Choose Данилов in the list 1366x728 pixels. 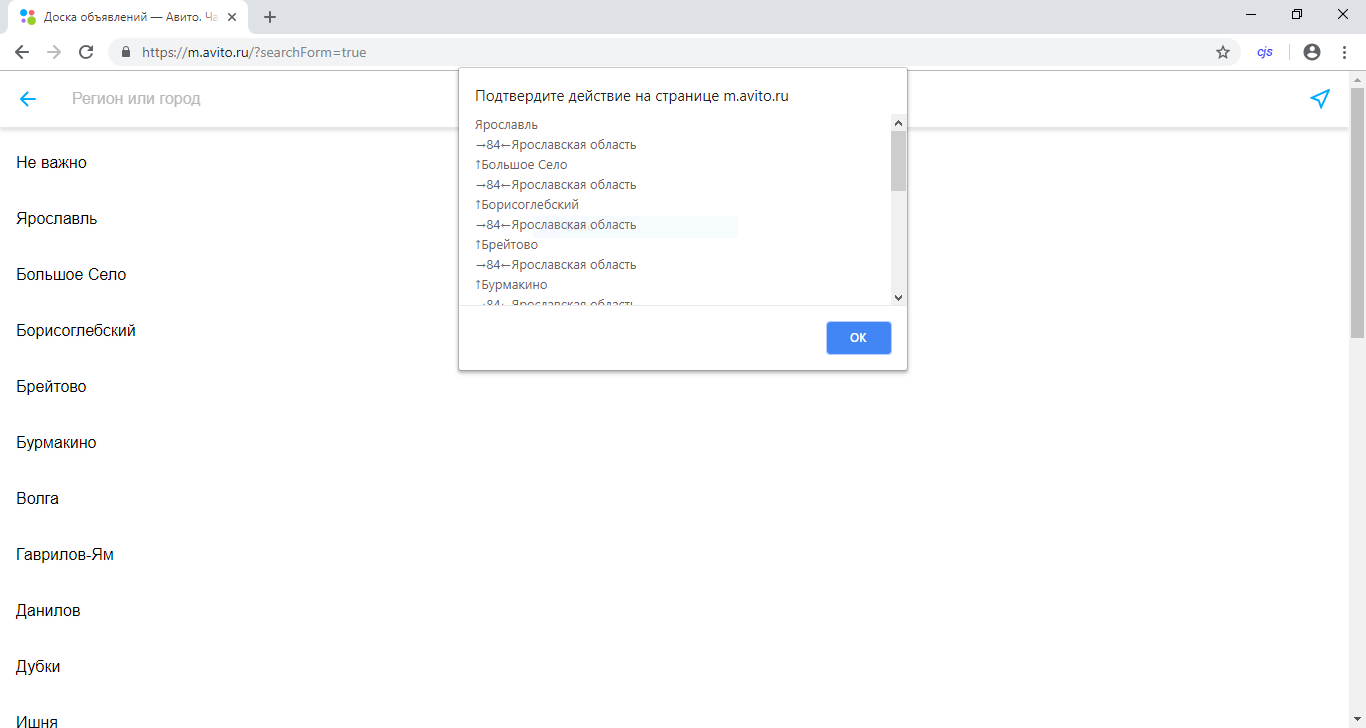(x=48, y=610)
